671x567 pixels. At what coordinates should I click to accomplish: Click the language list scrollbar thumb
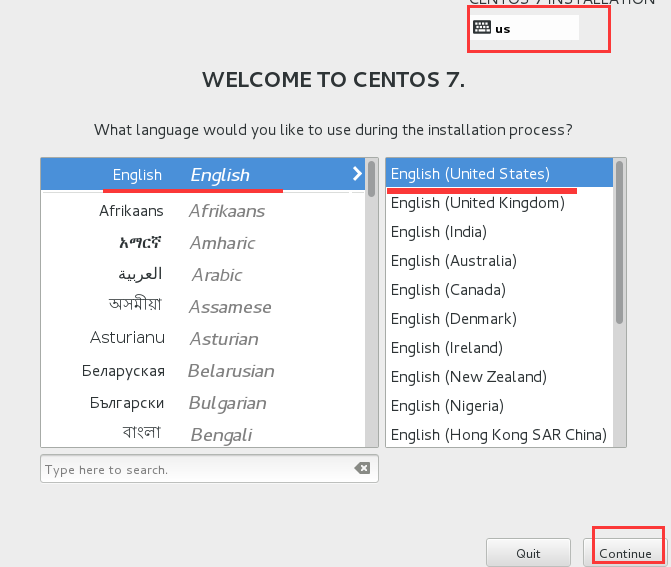tap(371, 178)
